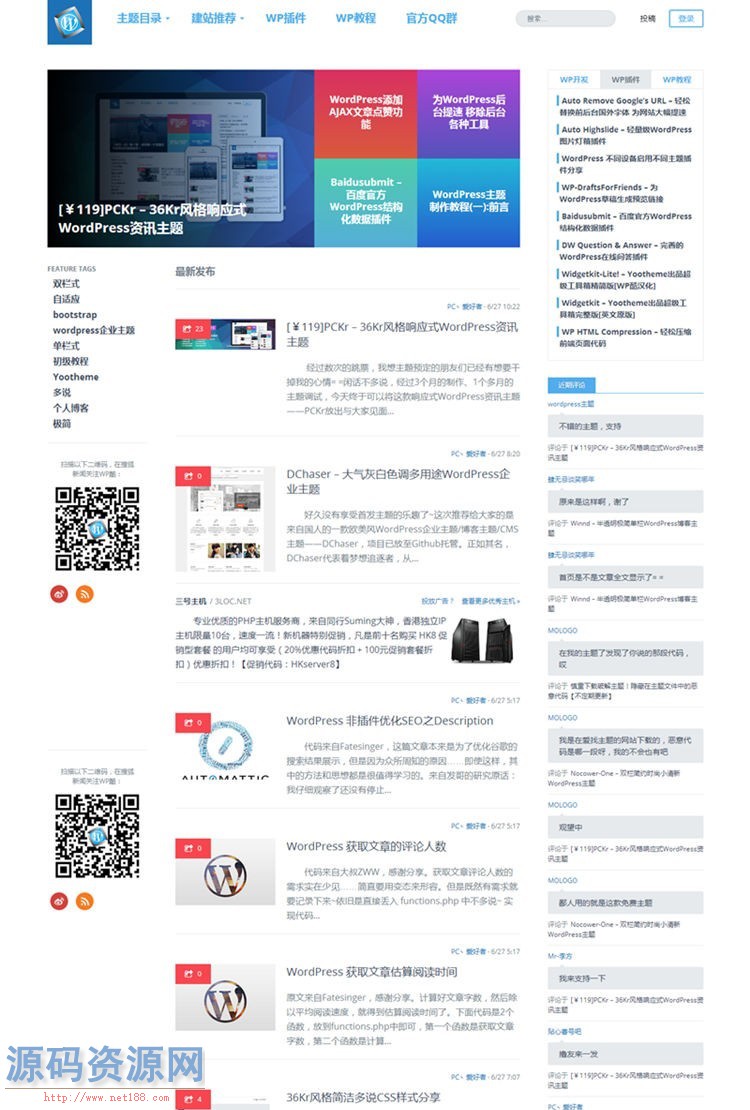Open the comment 不错的主题，支持
The height and width of the screenshot is (1110, 750).
click(x=625, y=426)
